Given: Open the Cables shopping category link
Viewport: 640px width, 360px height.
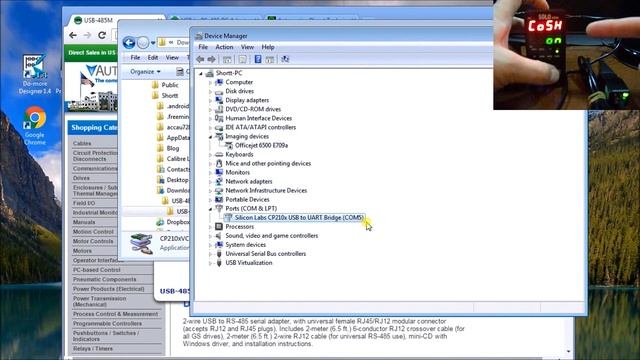Looking at the screenshot, I should [x=82, y=144].
